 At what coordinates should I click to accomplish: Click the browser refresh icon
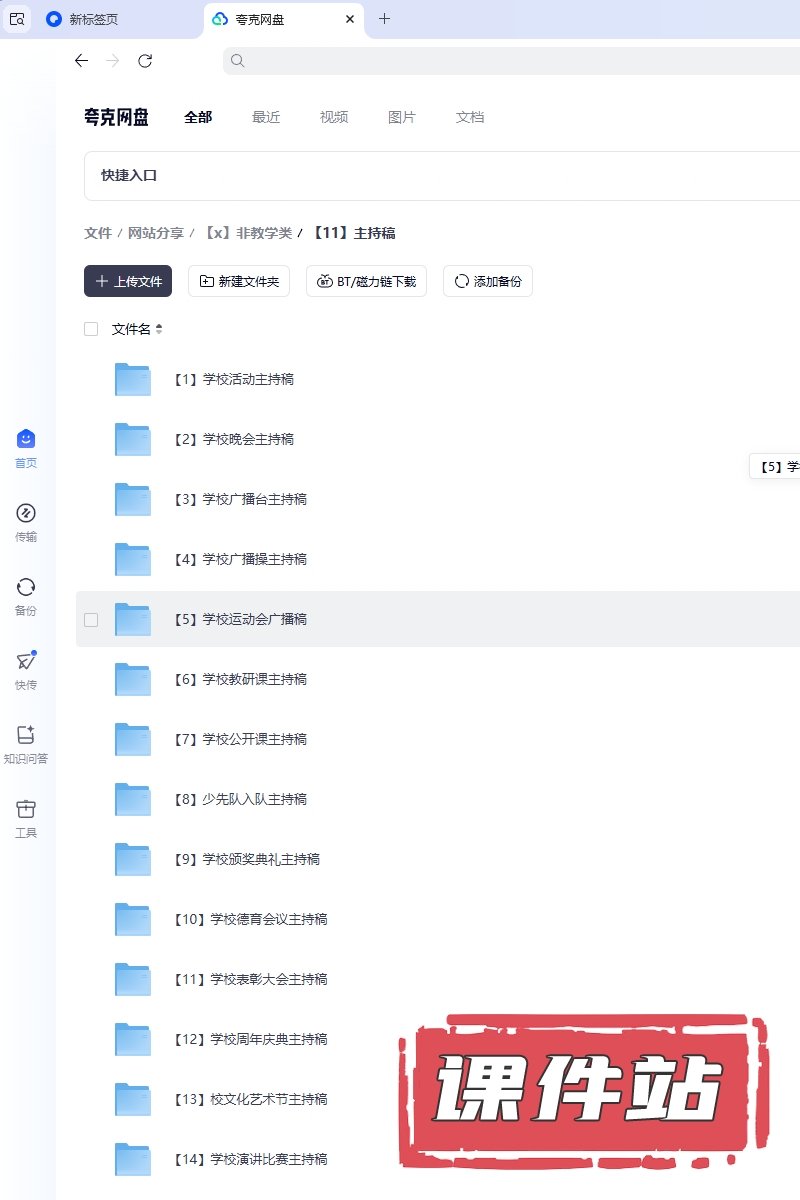point(145,61)
